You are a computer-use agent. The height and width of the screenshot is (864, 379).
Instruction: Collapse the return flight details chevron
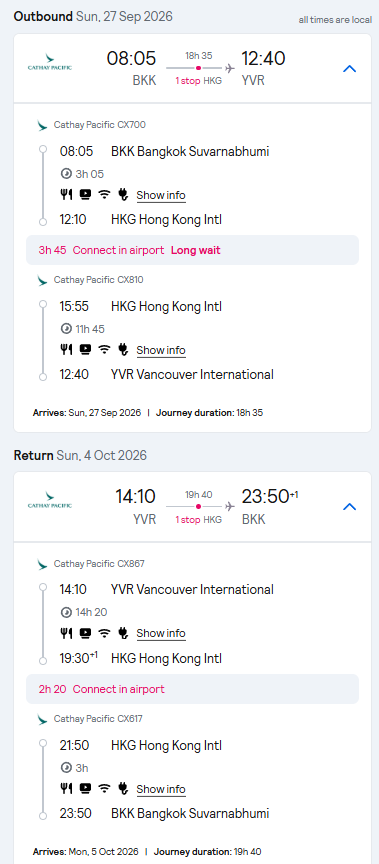[x=350, y=507]
